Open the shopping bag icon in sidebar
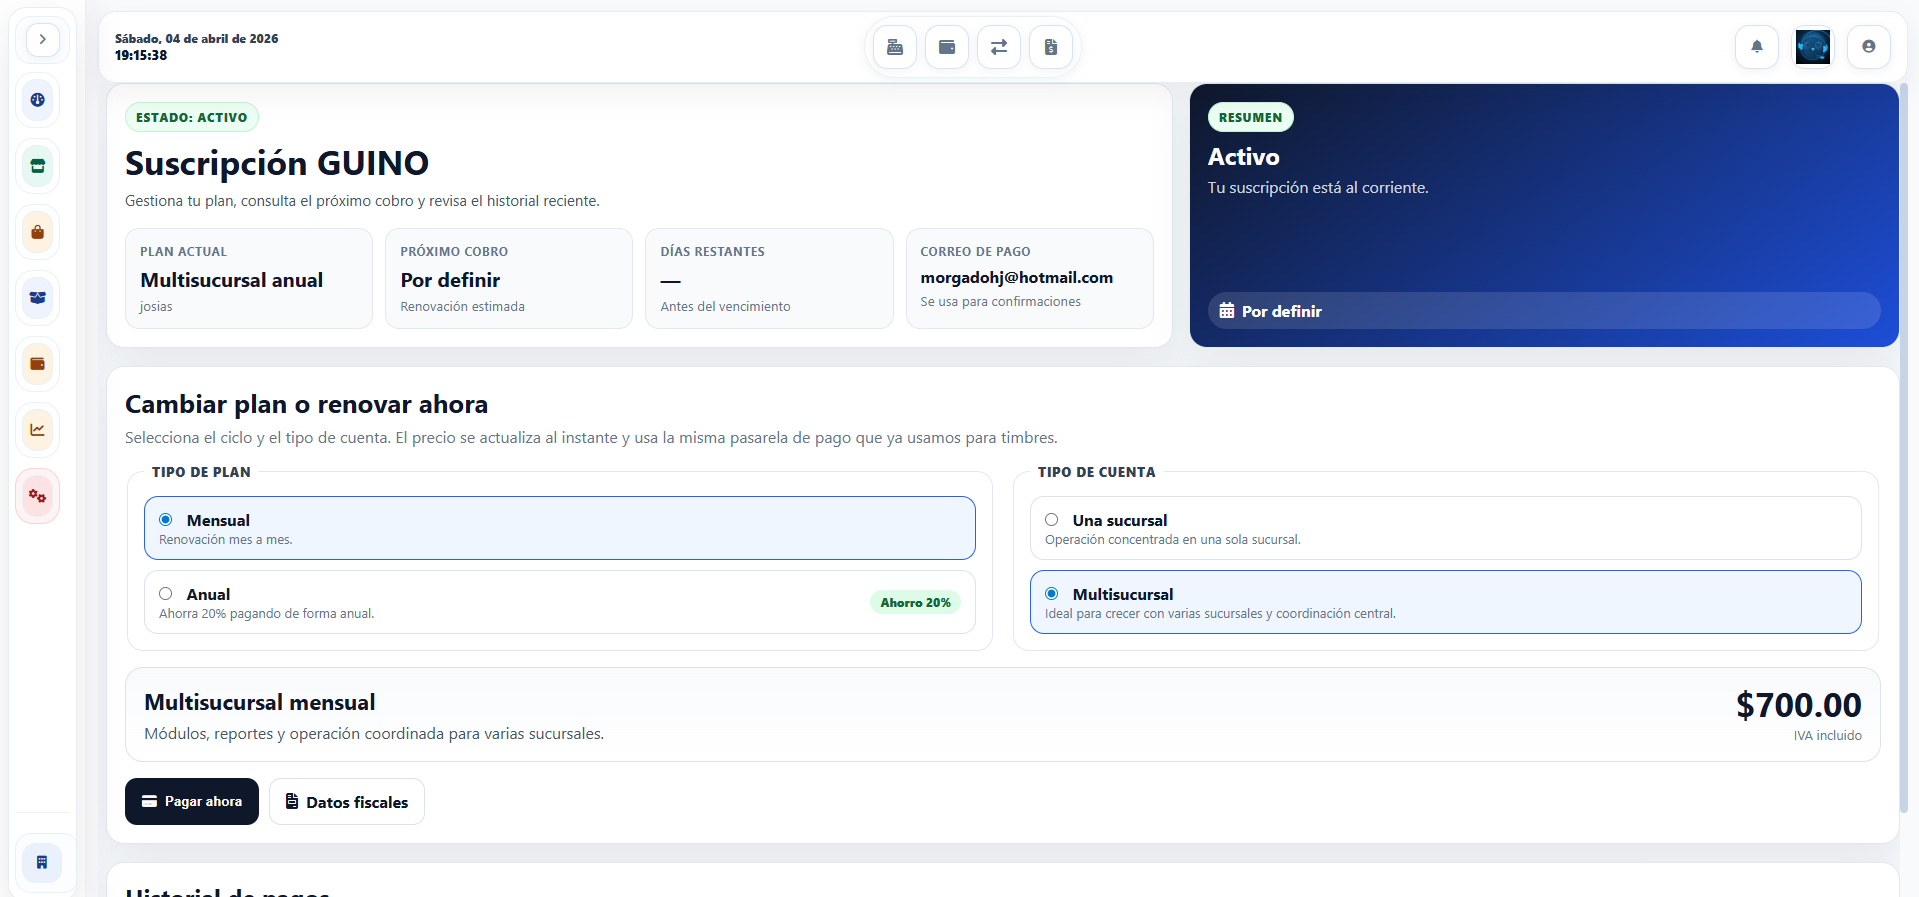 coord(38,232)
